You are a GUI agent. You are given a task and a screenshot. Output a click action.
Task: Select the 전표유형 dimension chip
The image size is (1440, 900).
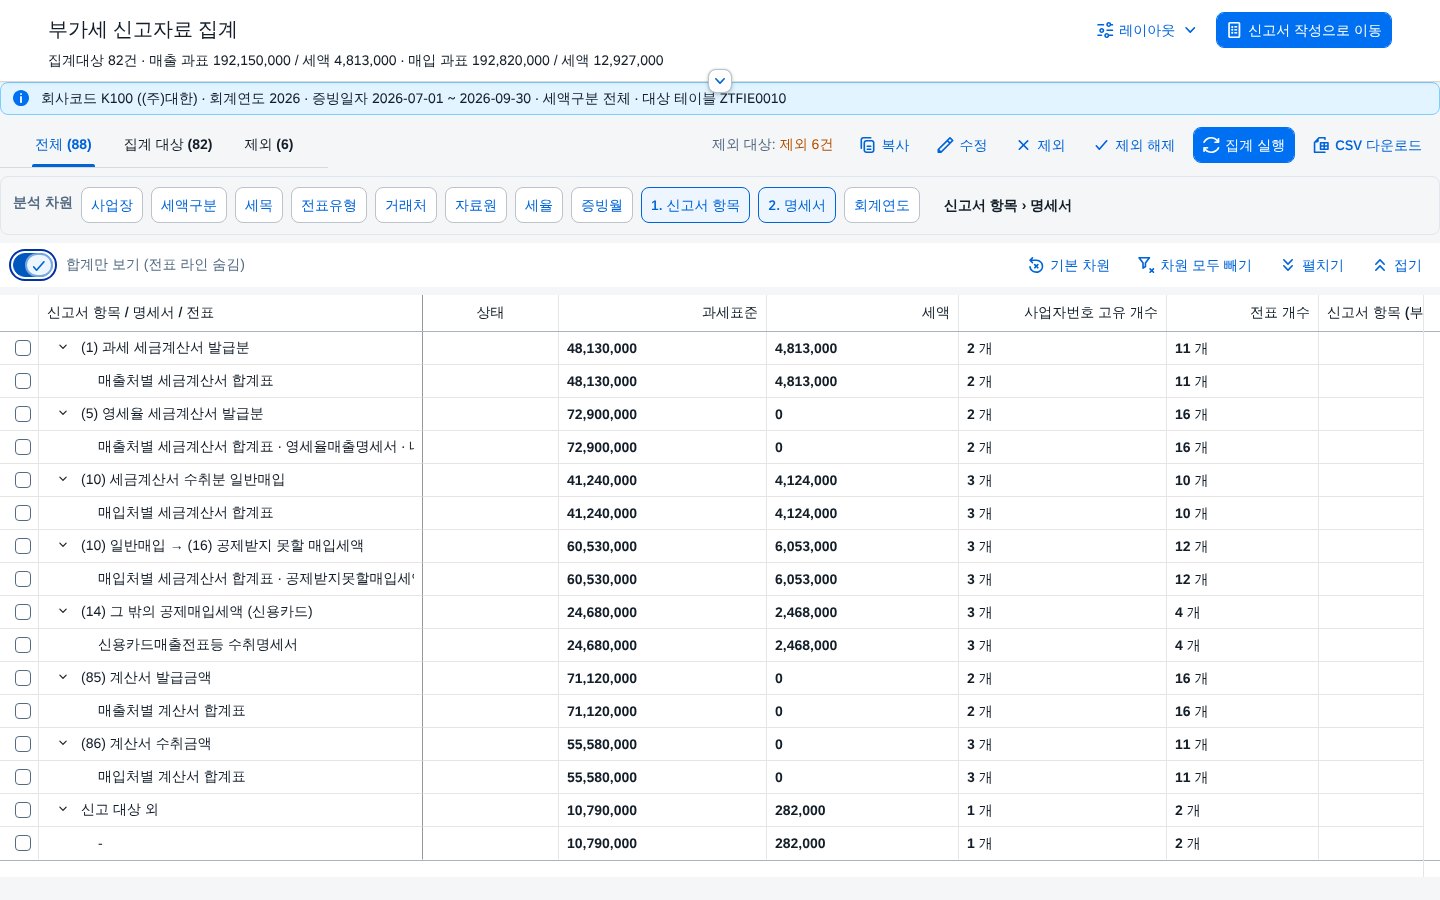[x=329, y=205]
